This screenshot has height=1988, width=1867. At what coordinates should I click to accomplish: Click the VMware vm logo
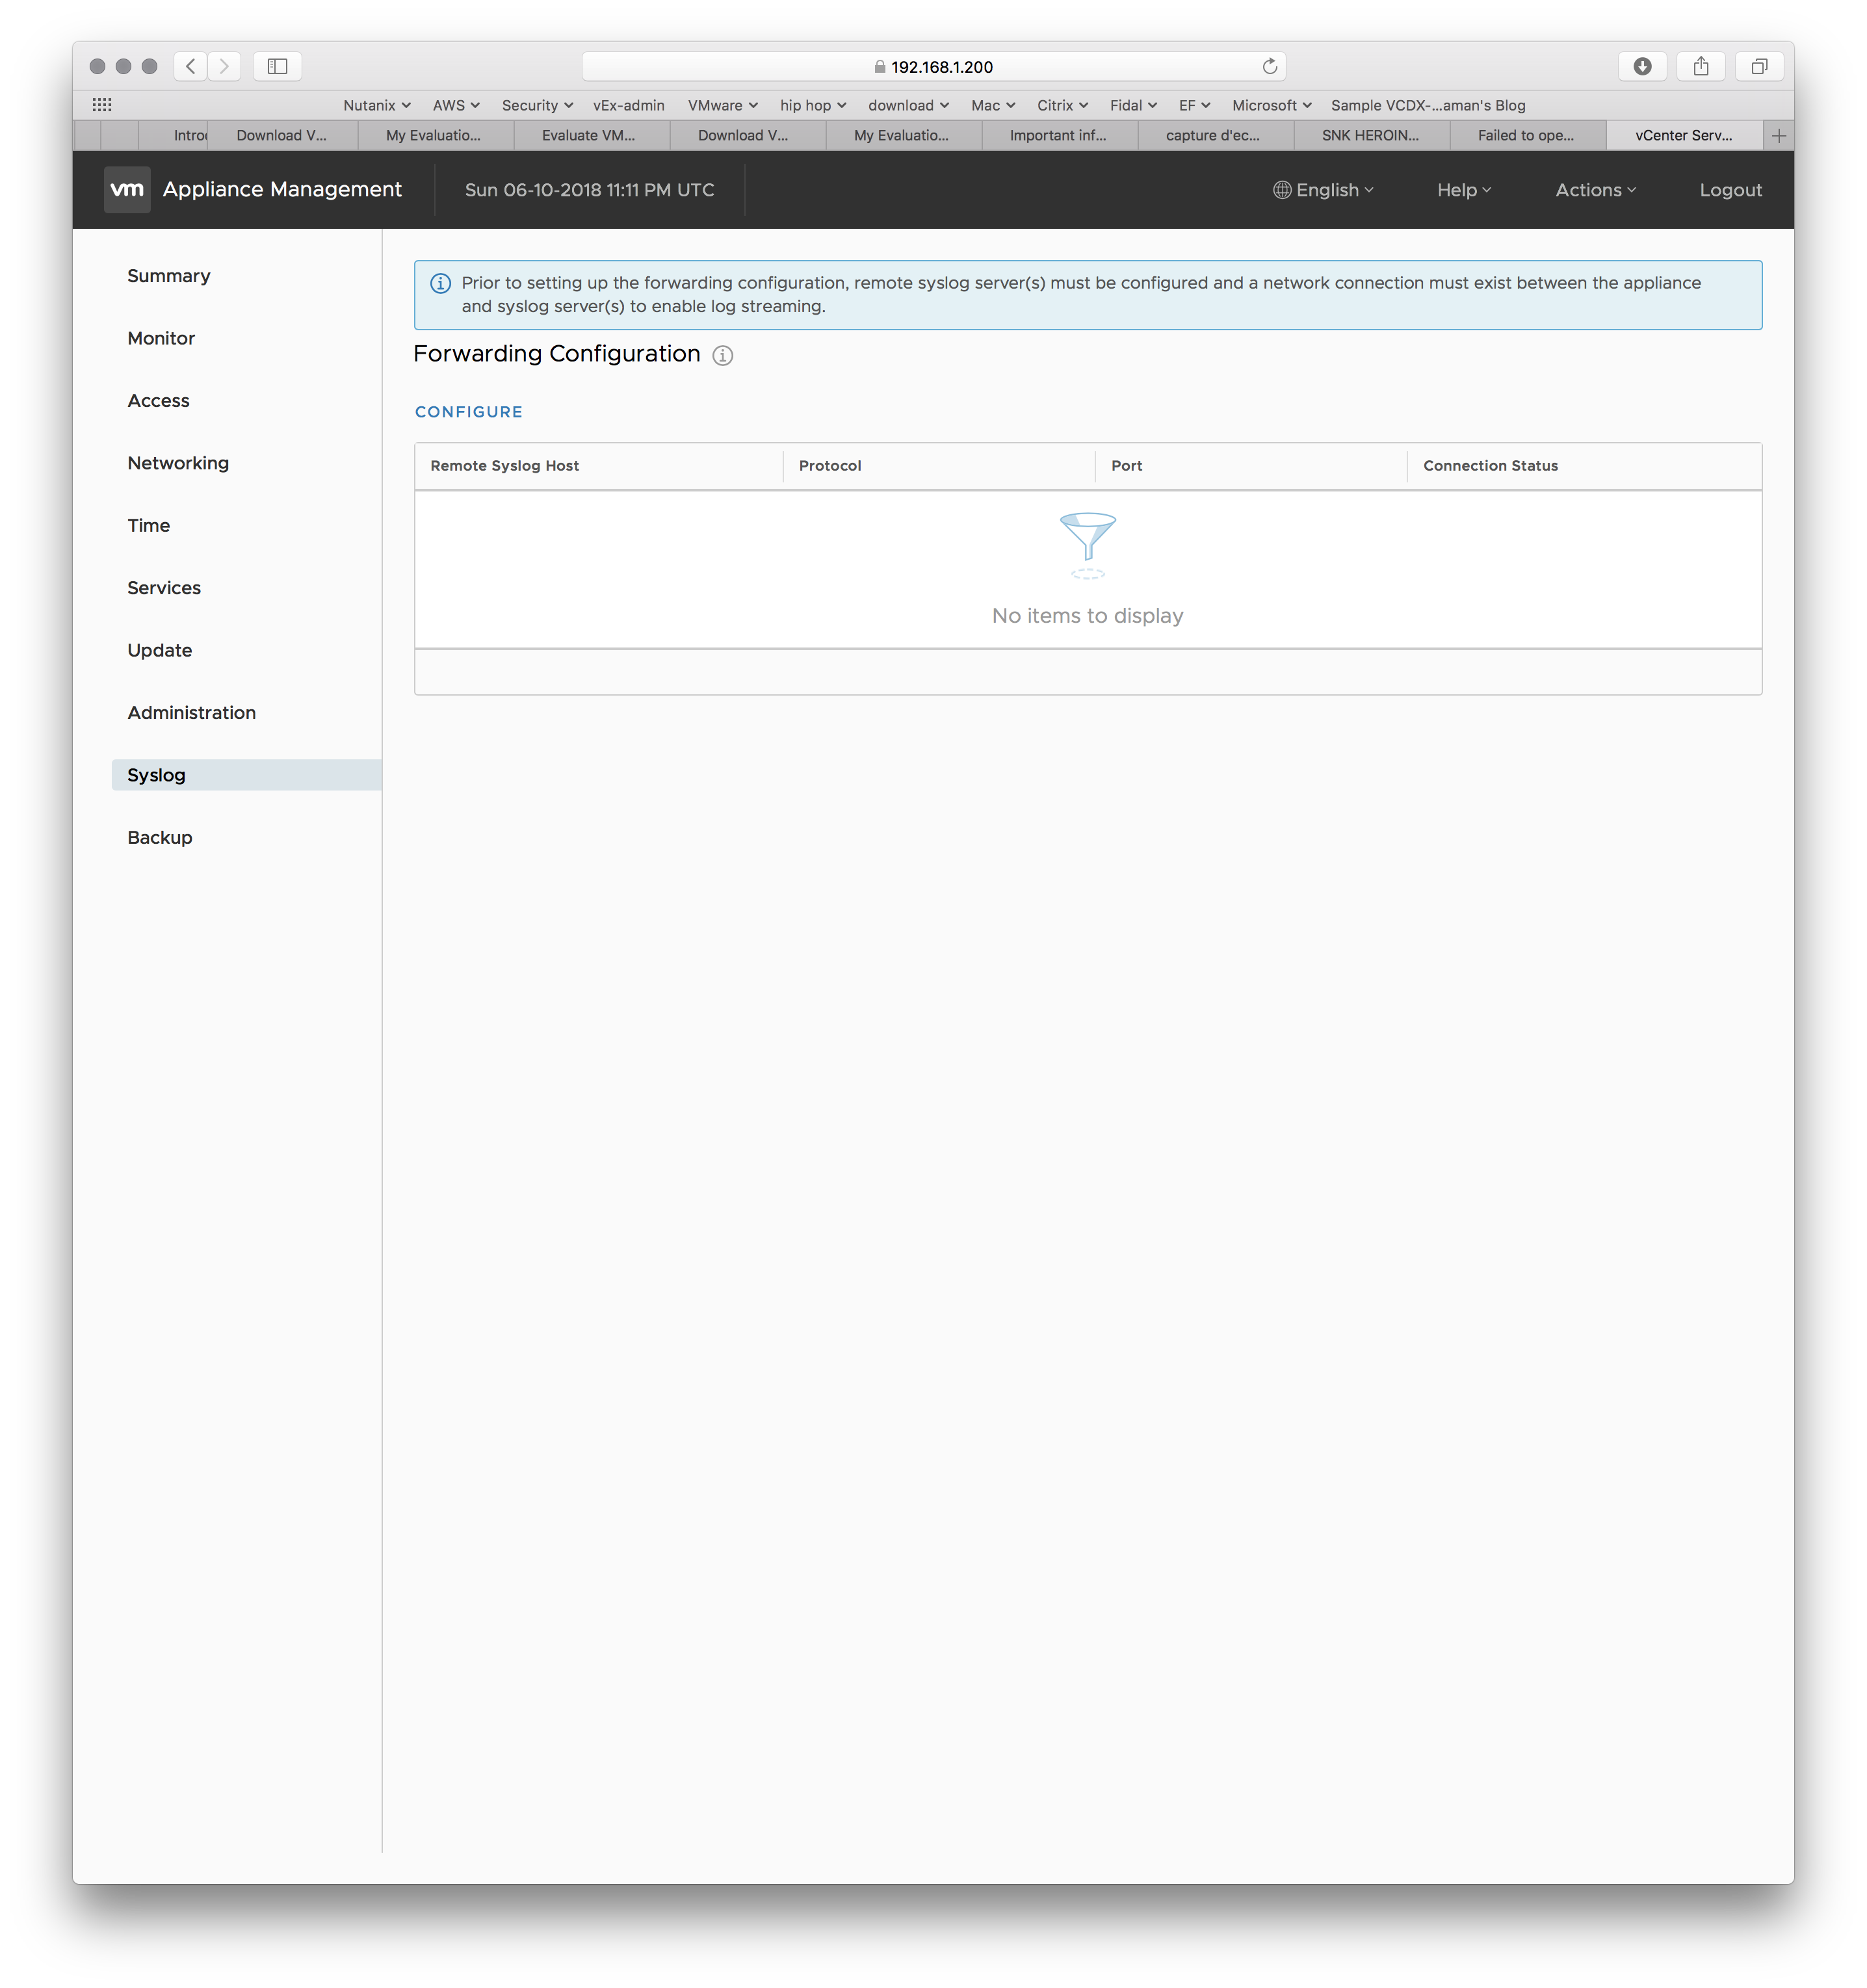[127, 189]
